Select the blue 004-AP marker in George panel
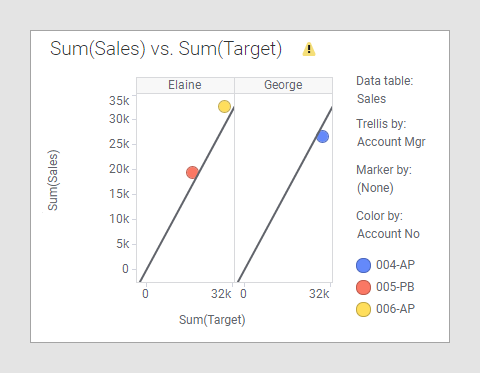480x373 pixels. (x=322, y=136)
